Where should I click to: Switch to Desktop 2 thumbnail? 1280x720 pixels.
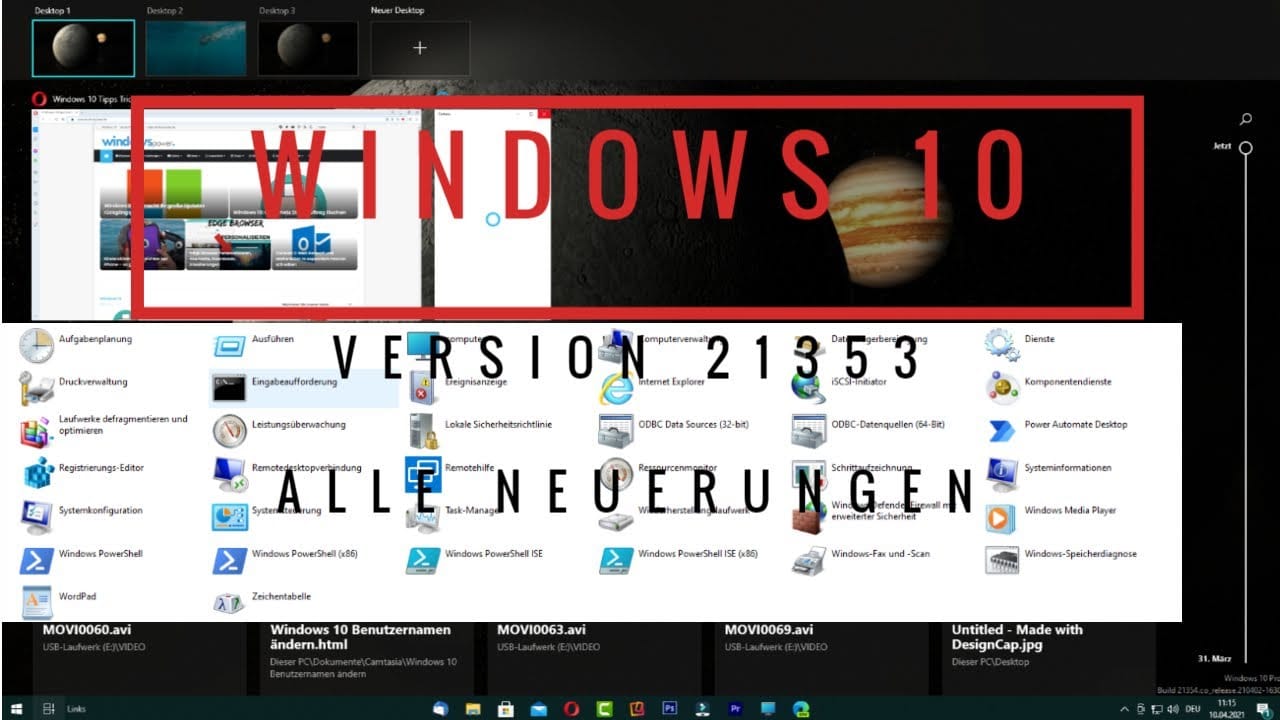196,48
